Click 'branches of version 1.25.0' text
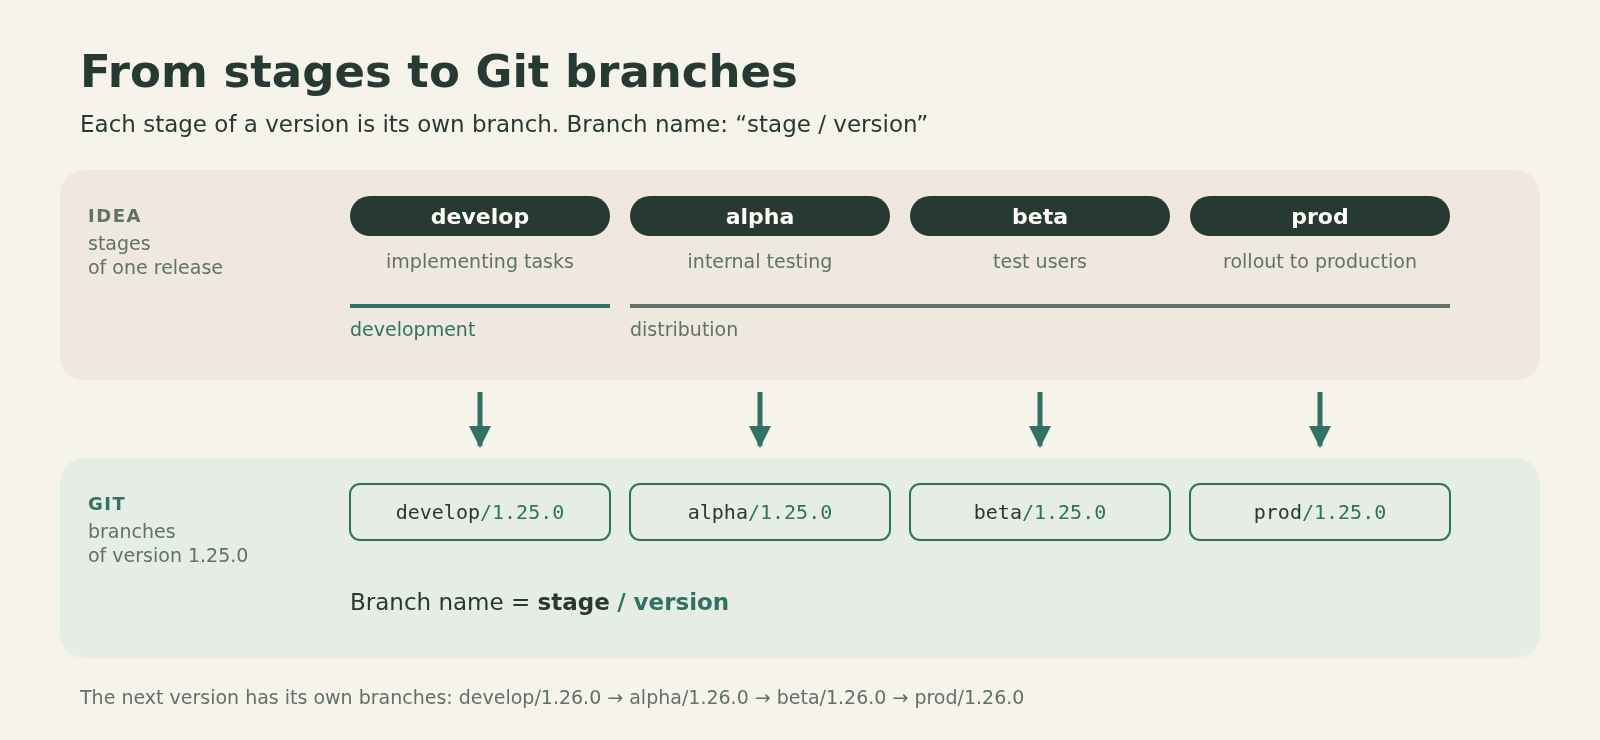1600x740 pixels. point(168,543)
